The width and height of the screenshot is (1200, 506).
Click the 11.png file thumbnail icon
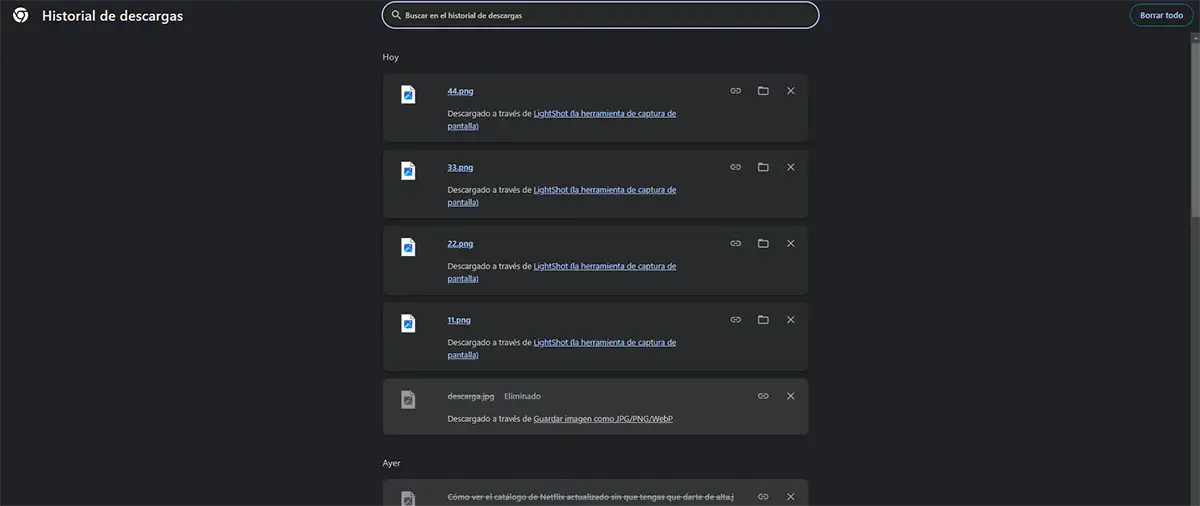pos(408,323)
